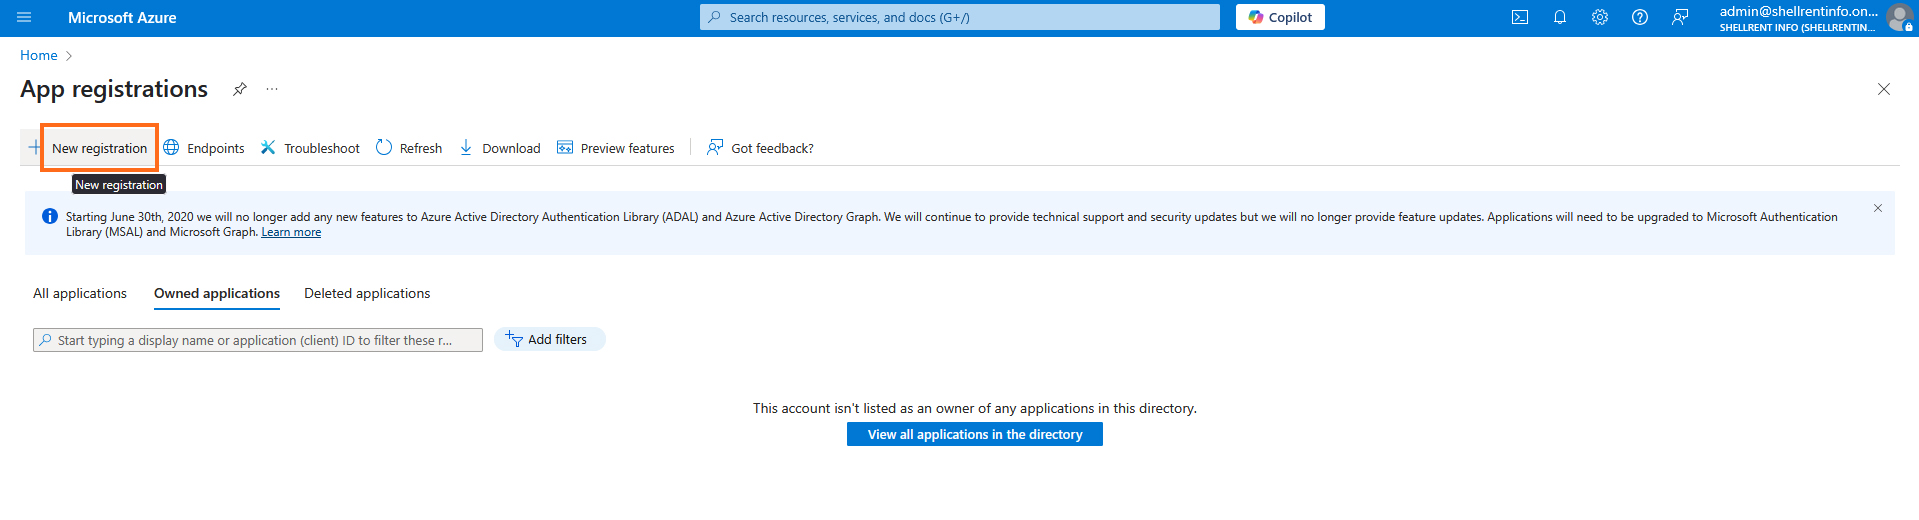Viewport: 1919px width, 520px height.
Task: Click the info icon in the banner
Action: (x=50, y=216)
